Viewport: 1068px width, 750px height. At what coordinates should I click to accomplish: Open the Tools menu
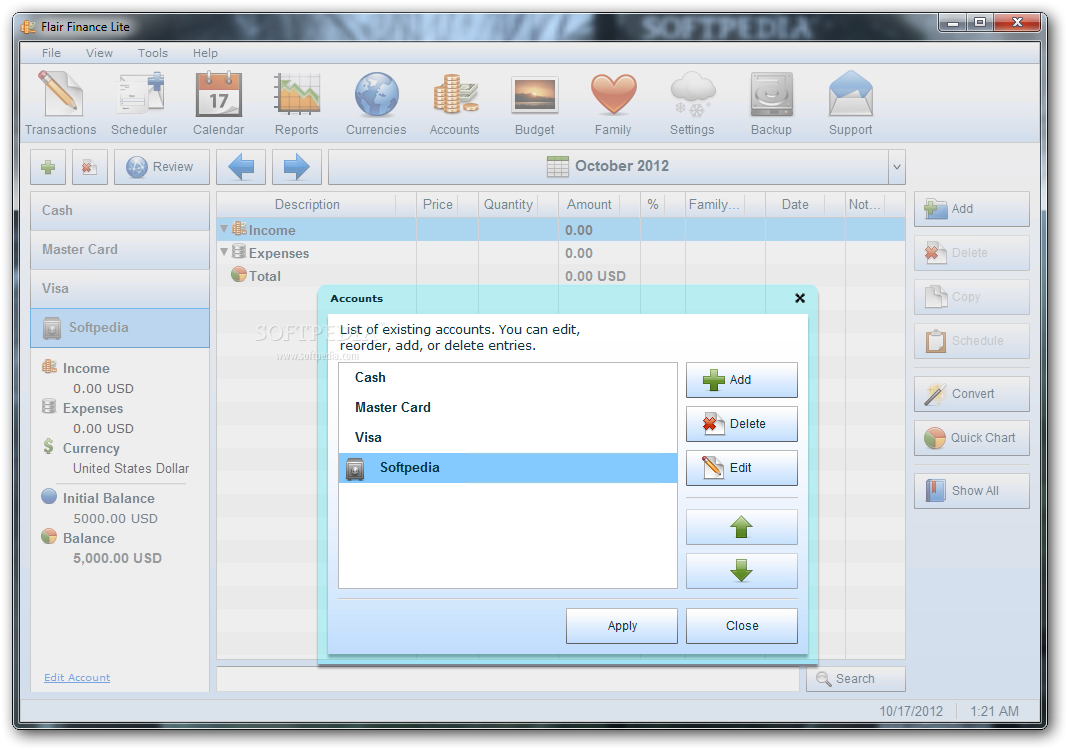153,52
